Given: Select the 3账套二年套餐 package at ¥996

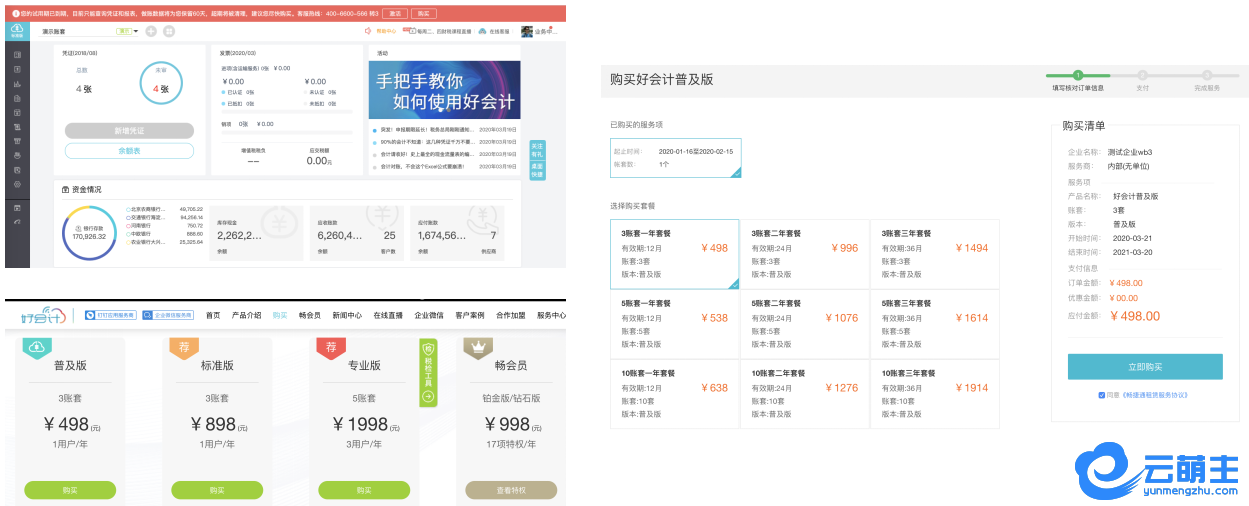Looking at the screenshot, I should (804, 254).
